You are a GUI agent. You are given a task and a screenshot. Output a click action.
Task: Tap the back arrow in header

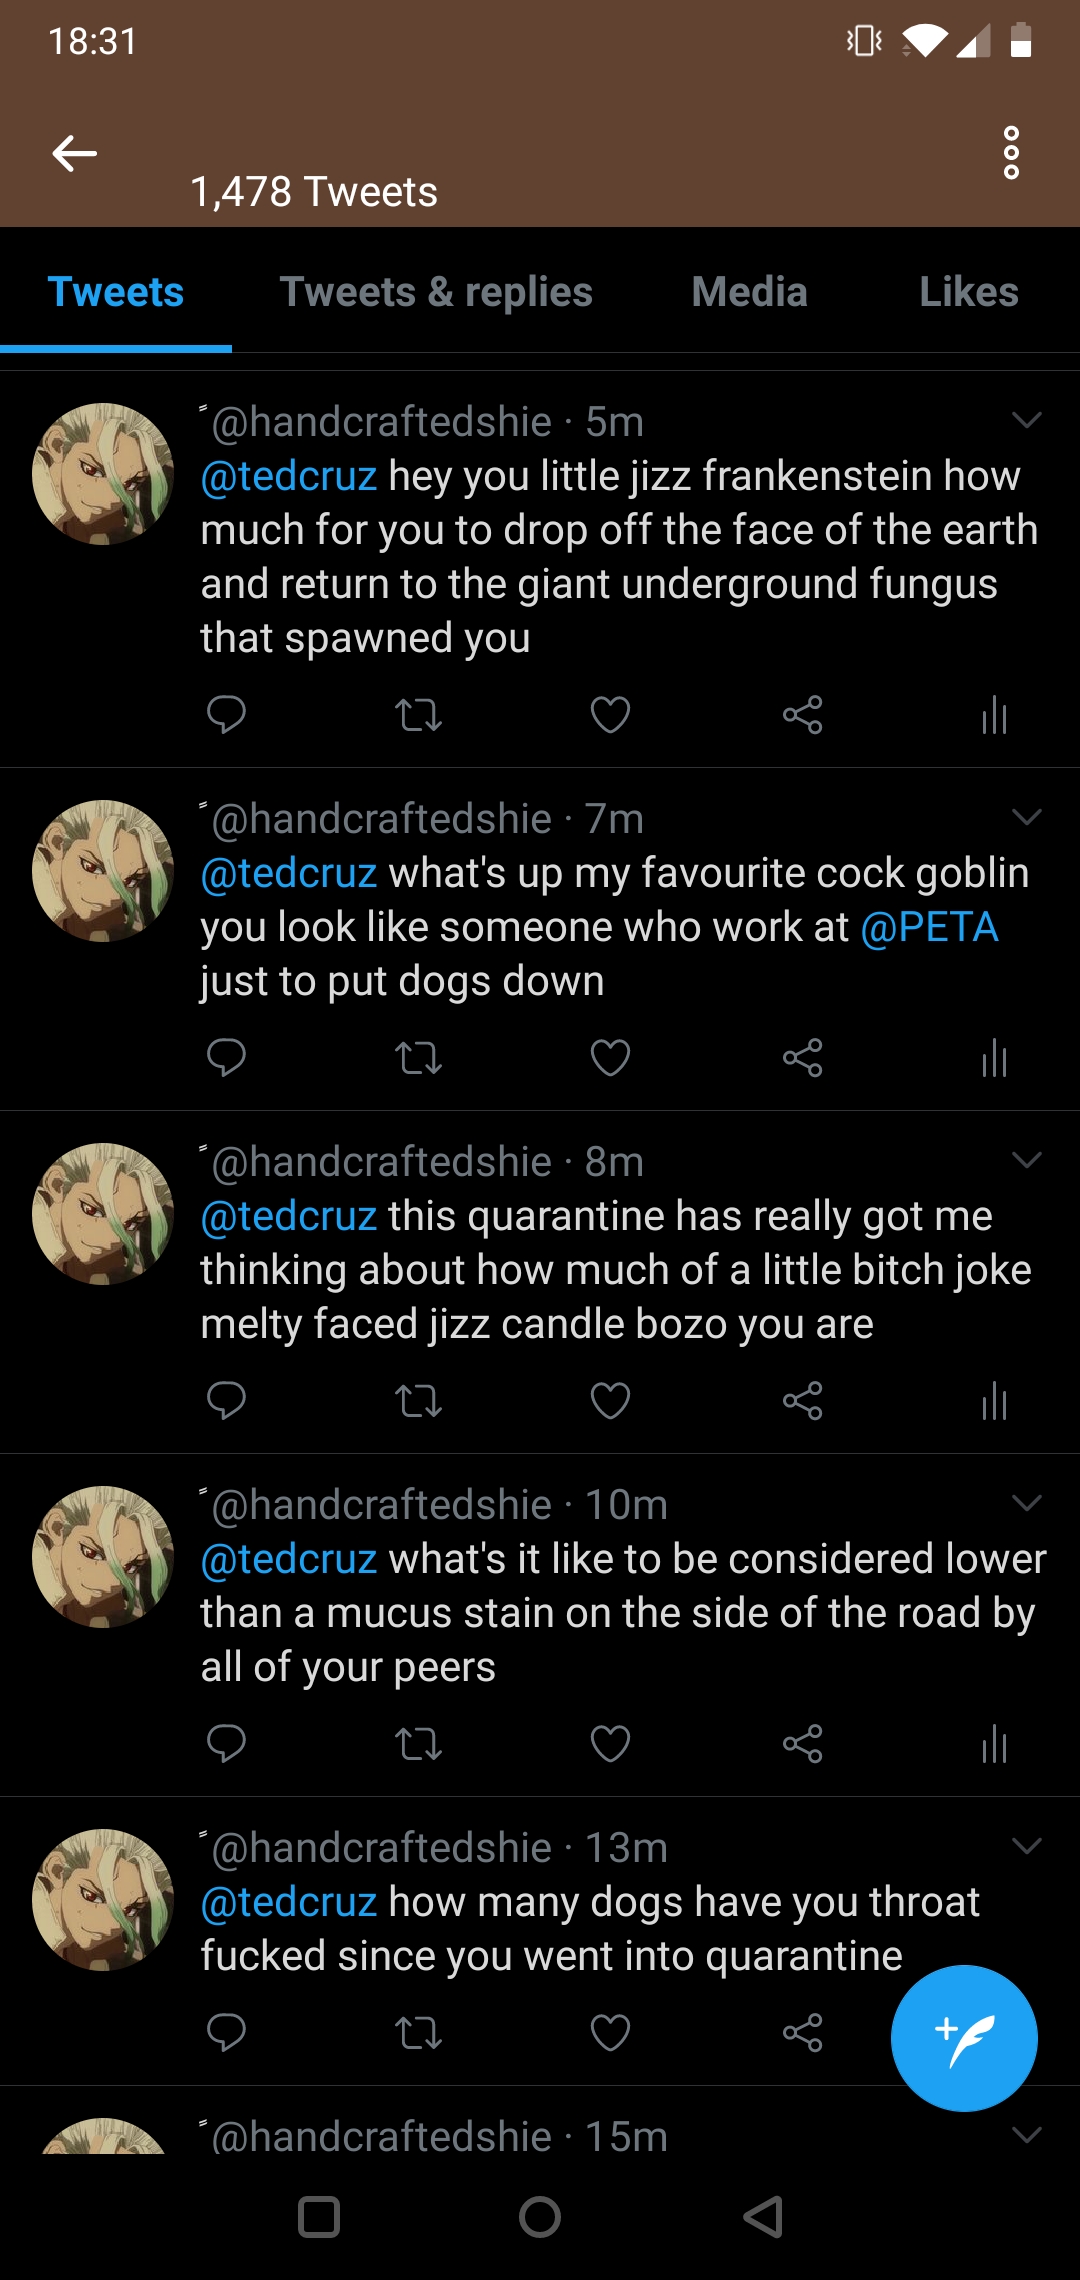(75, 153)
